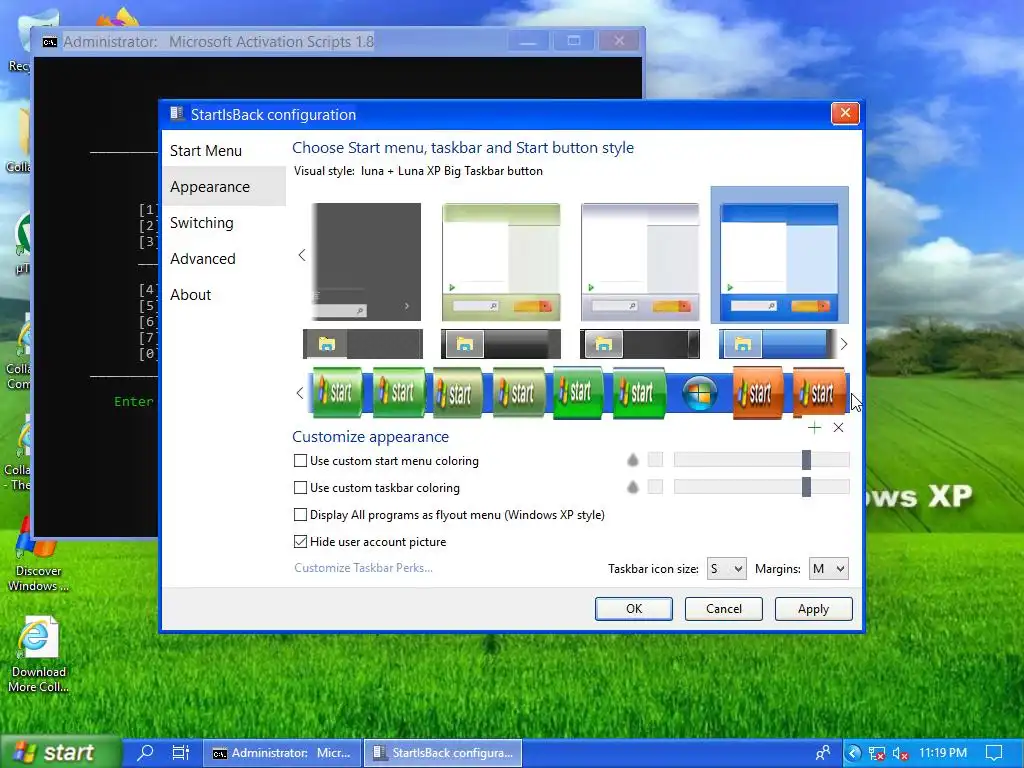
Task: Click taskbar color droplet icon
Action: (x=632, y=487)
